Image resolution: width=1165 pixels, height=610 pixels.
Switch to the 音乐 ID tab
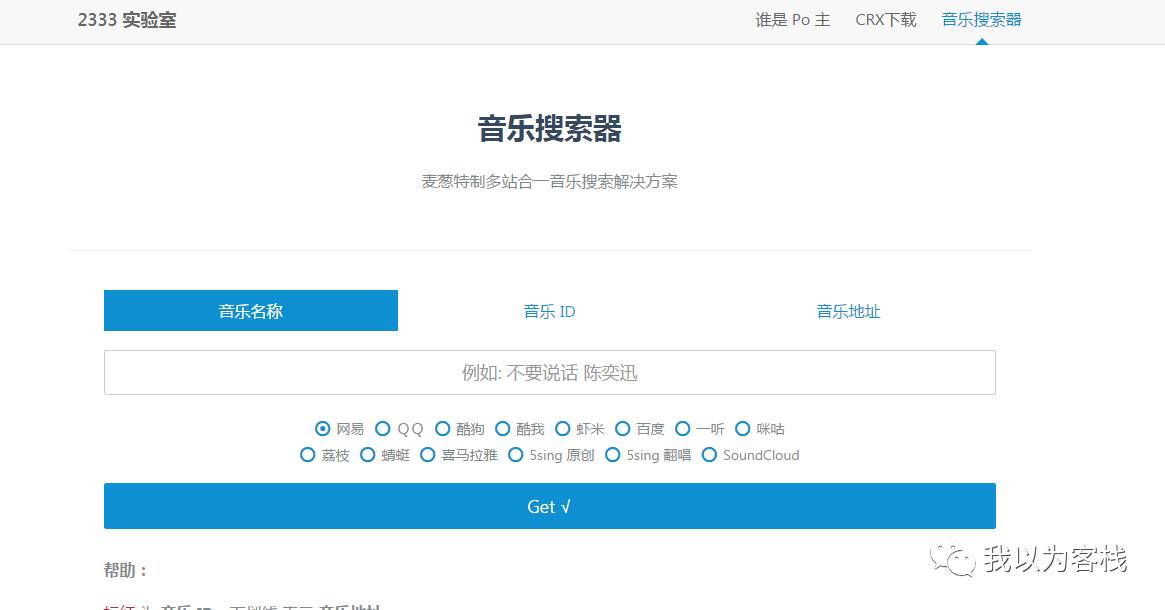point(550,311)
